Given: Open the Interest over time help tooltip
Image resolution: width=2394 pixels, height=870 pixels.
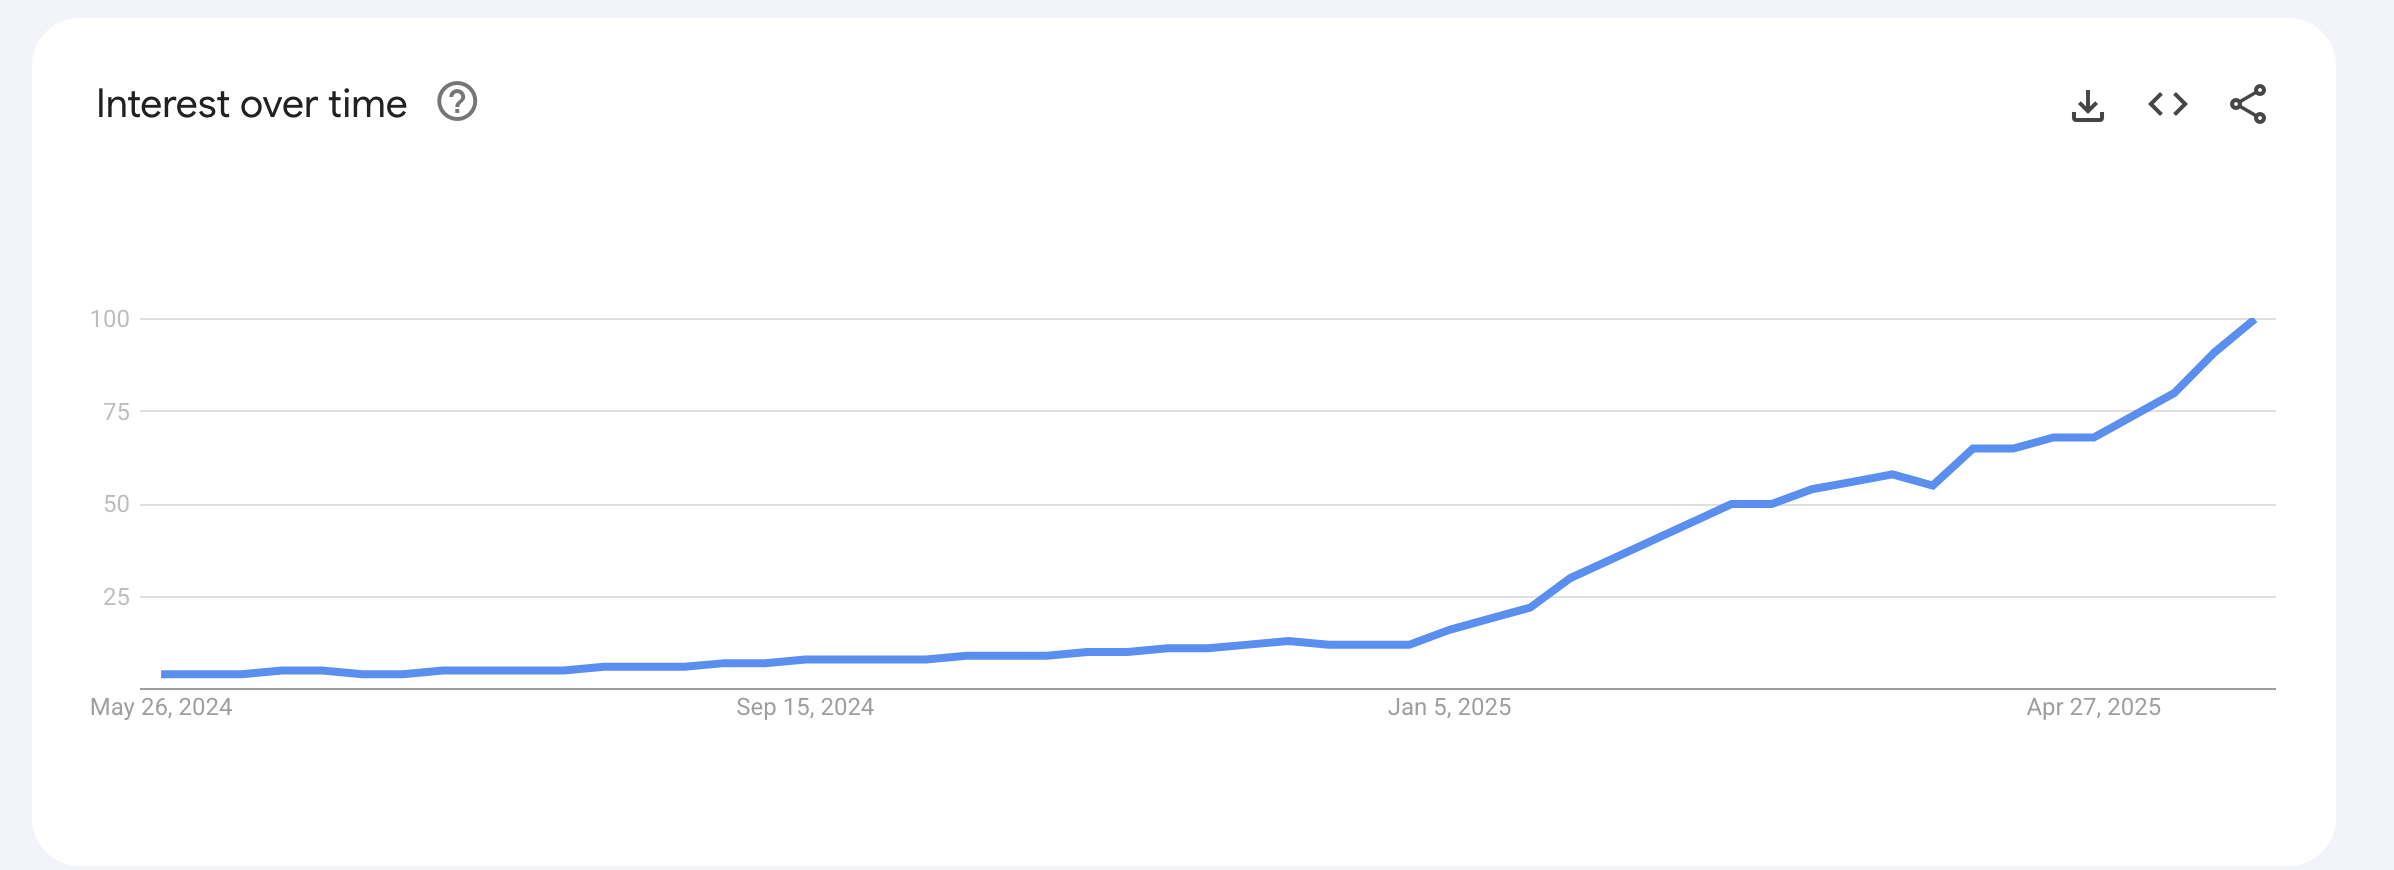Looking at the screenshot, I should coord(458,102).
